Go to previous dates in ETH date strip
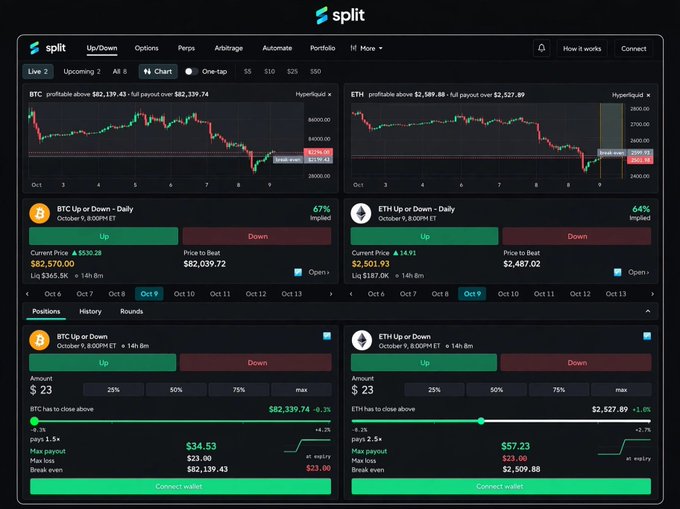The height and width of the screenshot is (509, 680). pos(351,294)
